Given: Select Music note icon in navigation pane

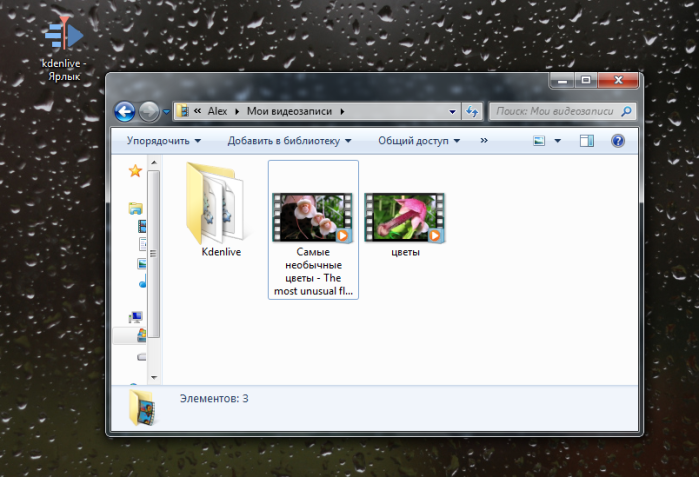Looking at the screenshot, I should 143,282.
